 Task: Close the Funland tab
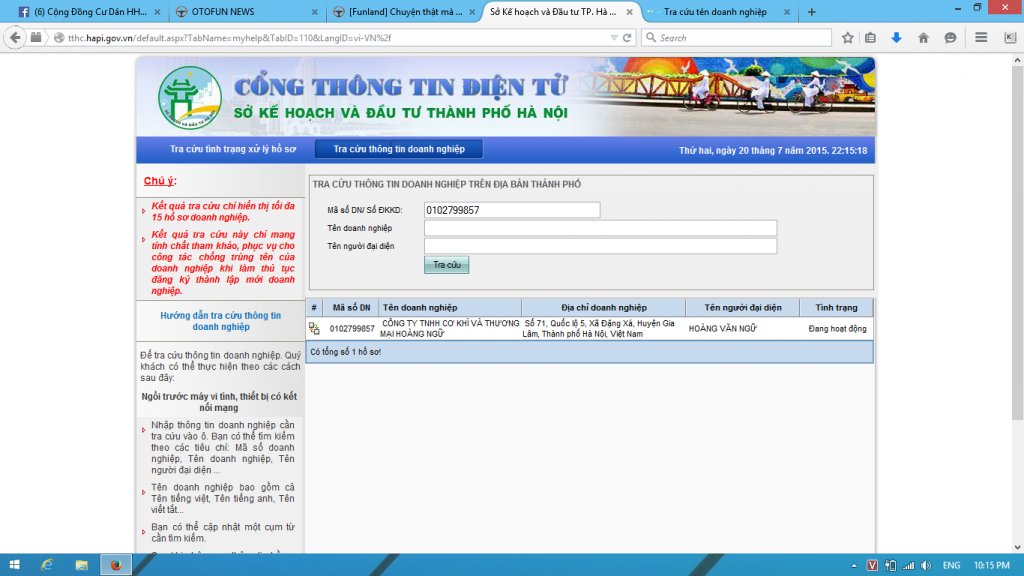(472, 12)
